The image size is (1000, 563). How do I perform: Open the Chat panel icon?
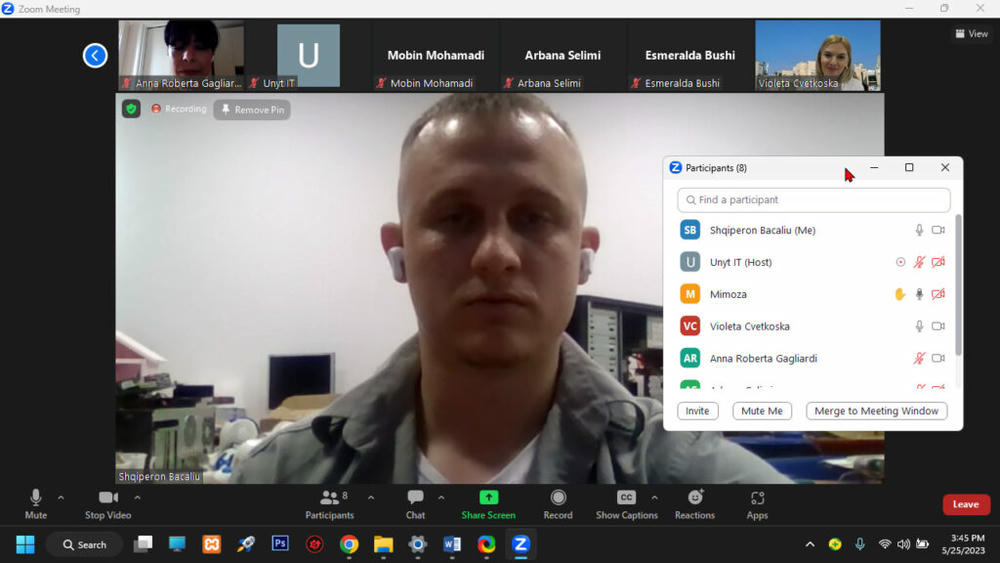[415, 498]
